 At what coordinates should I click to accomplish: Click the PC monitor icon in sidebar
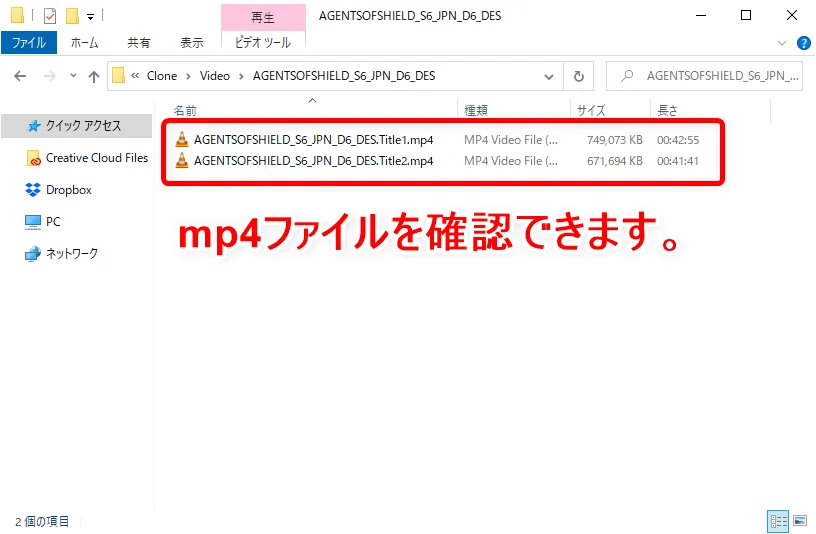(x=33, y=222)
